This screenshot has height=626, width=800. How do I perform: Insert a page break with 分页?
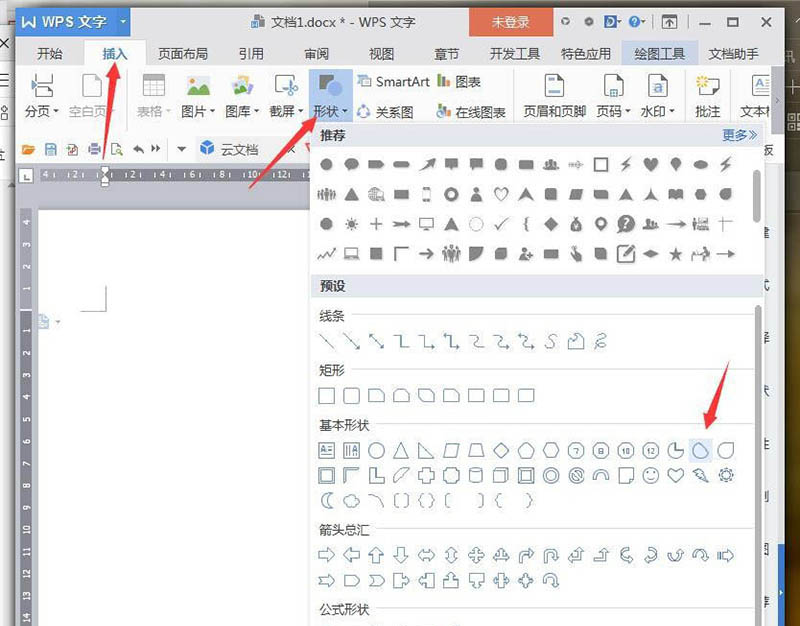tap(42, 95)
